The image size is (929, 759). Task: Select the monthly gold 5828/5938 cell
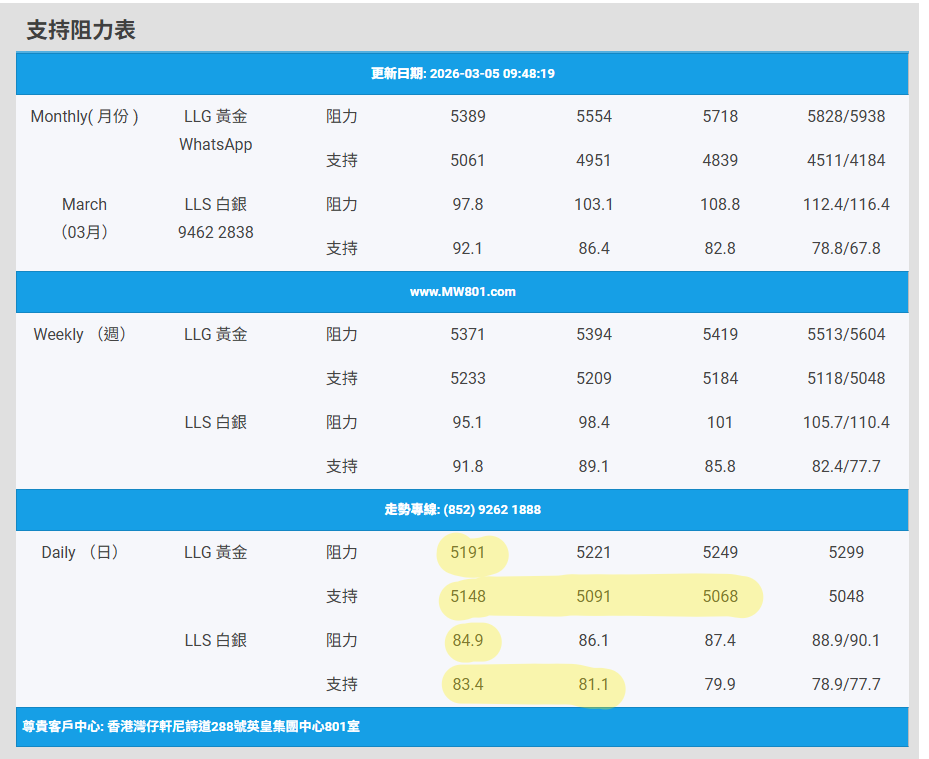[x=846, y=117]
